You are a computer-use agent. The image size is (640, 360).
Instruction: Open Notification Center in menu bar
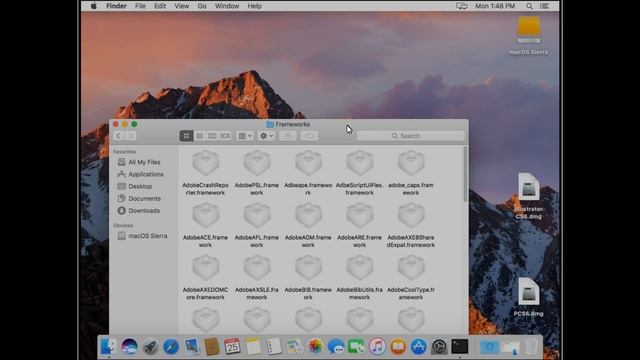[x=544, y=6]
